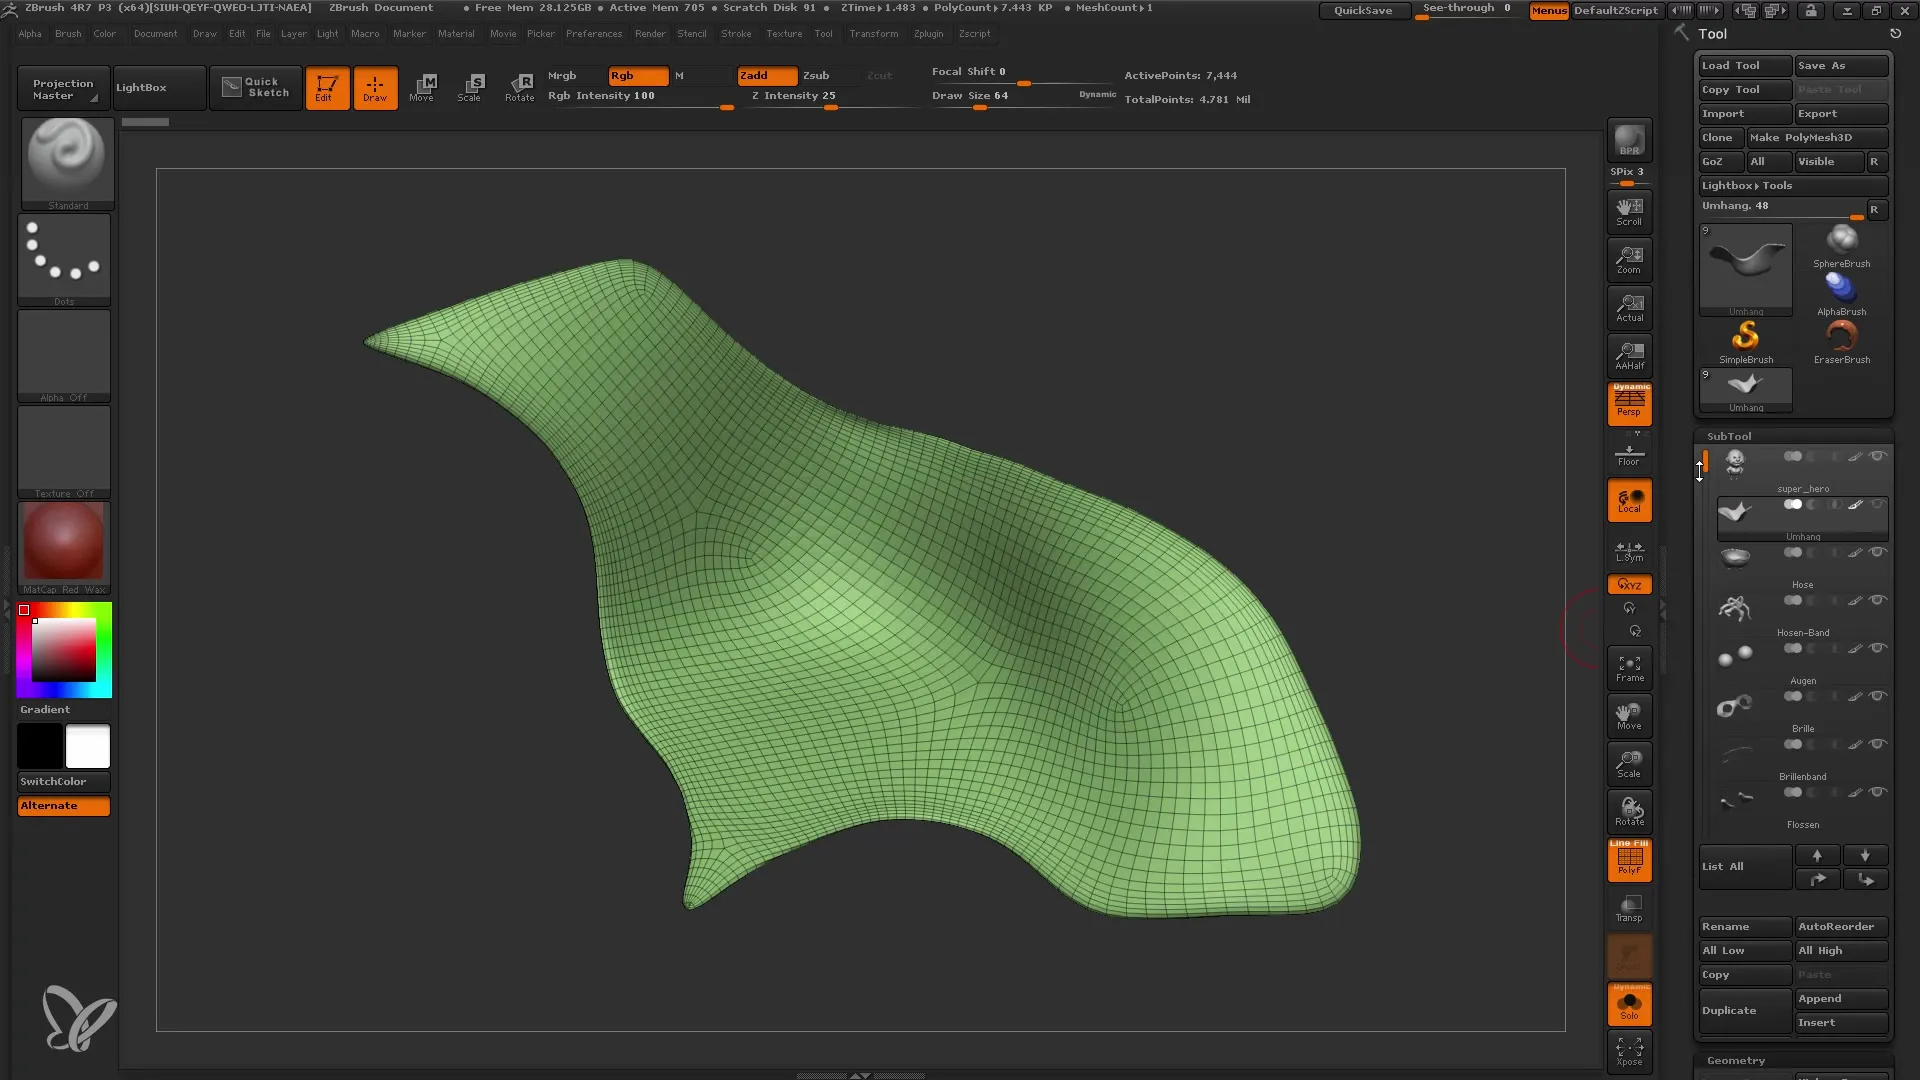The height and width of the screenshot is (1080, 1920).
Task: Open the Texture menu item
Action: 783,33
